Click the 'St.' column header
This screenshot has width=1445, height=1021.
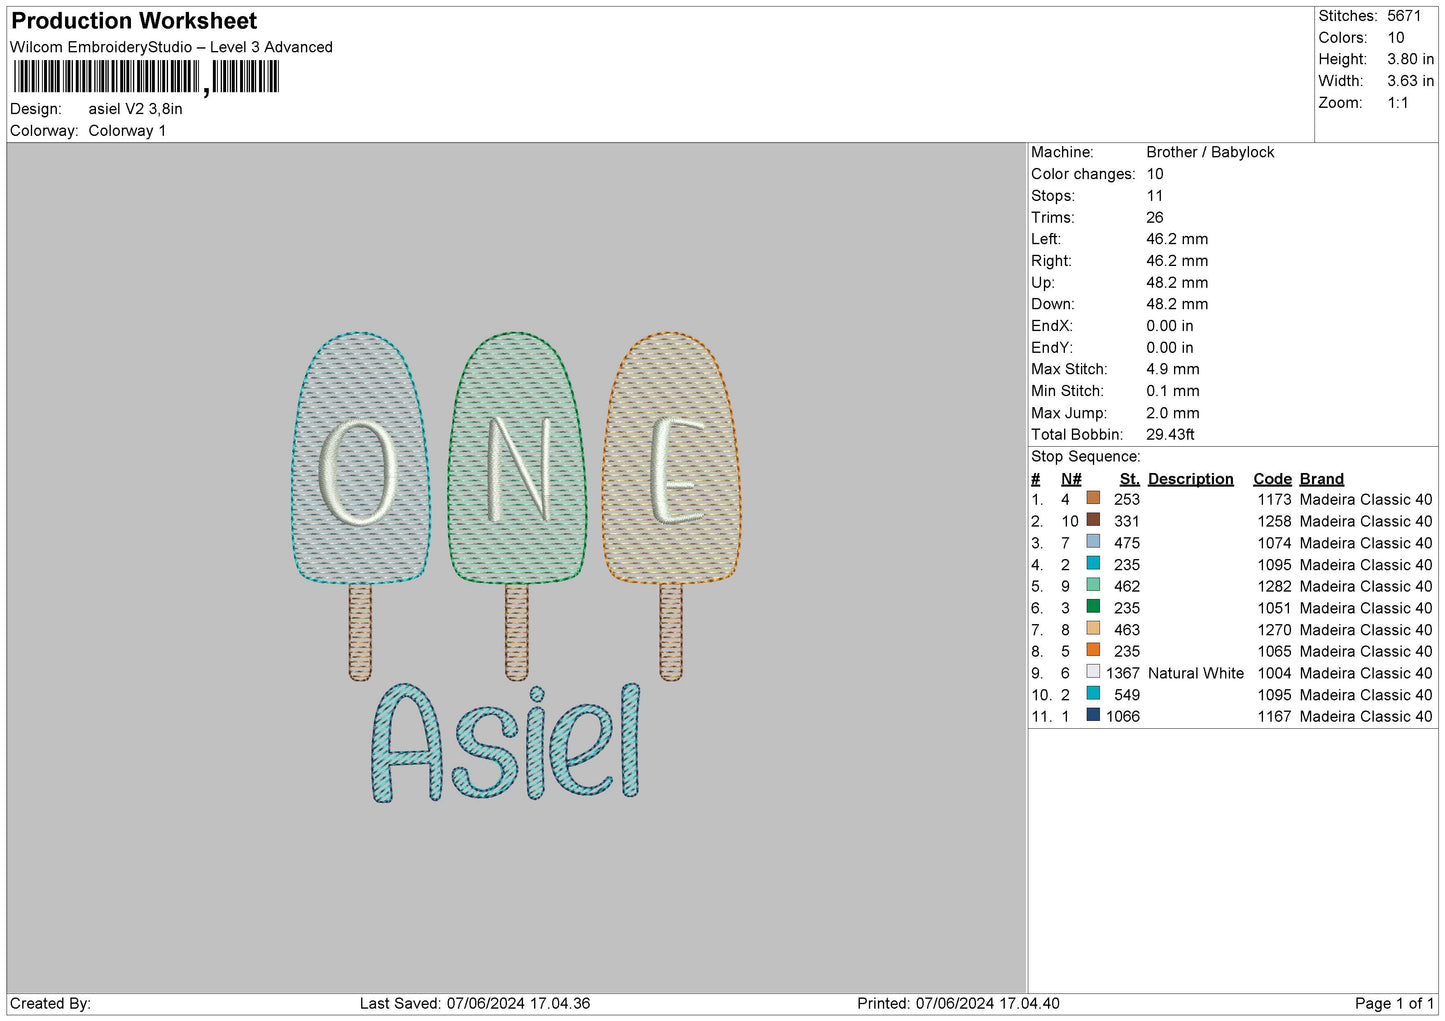1130,479
